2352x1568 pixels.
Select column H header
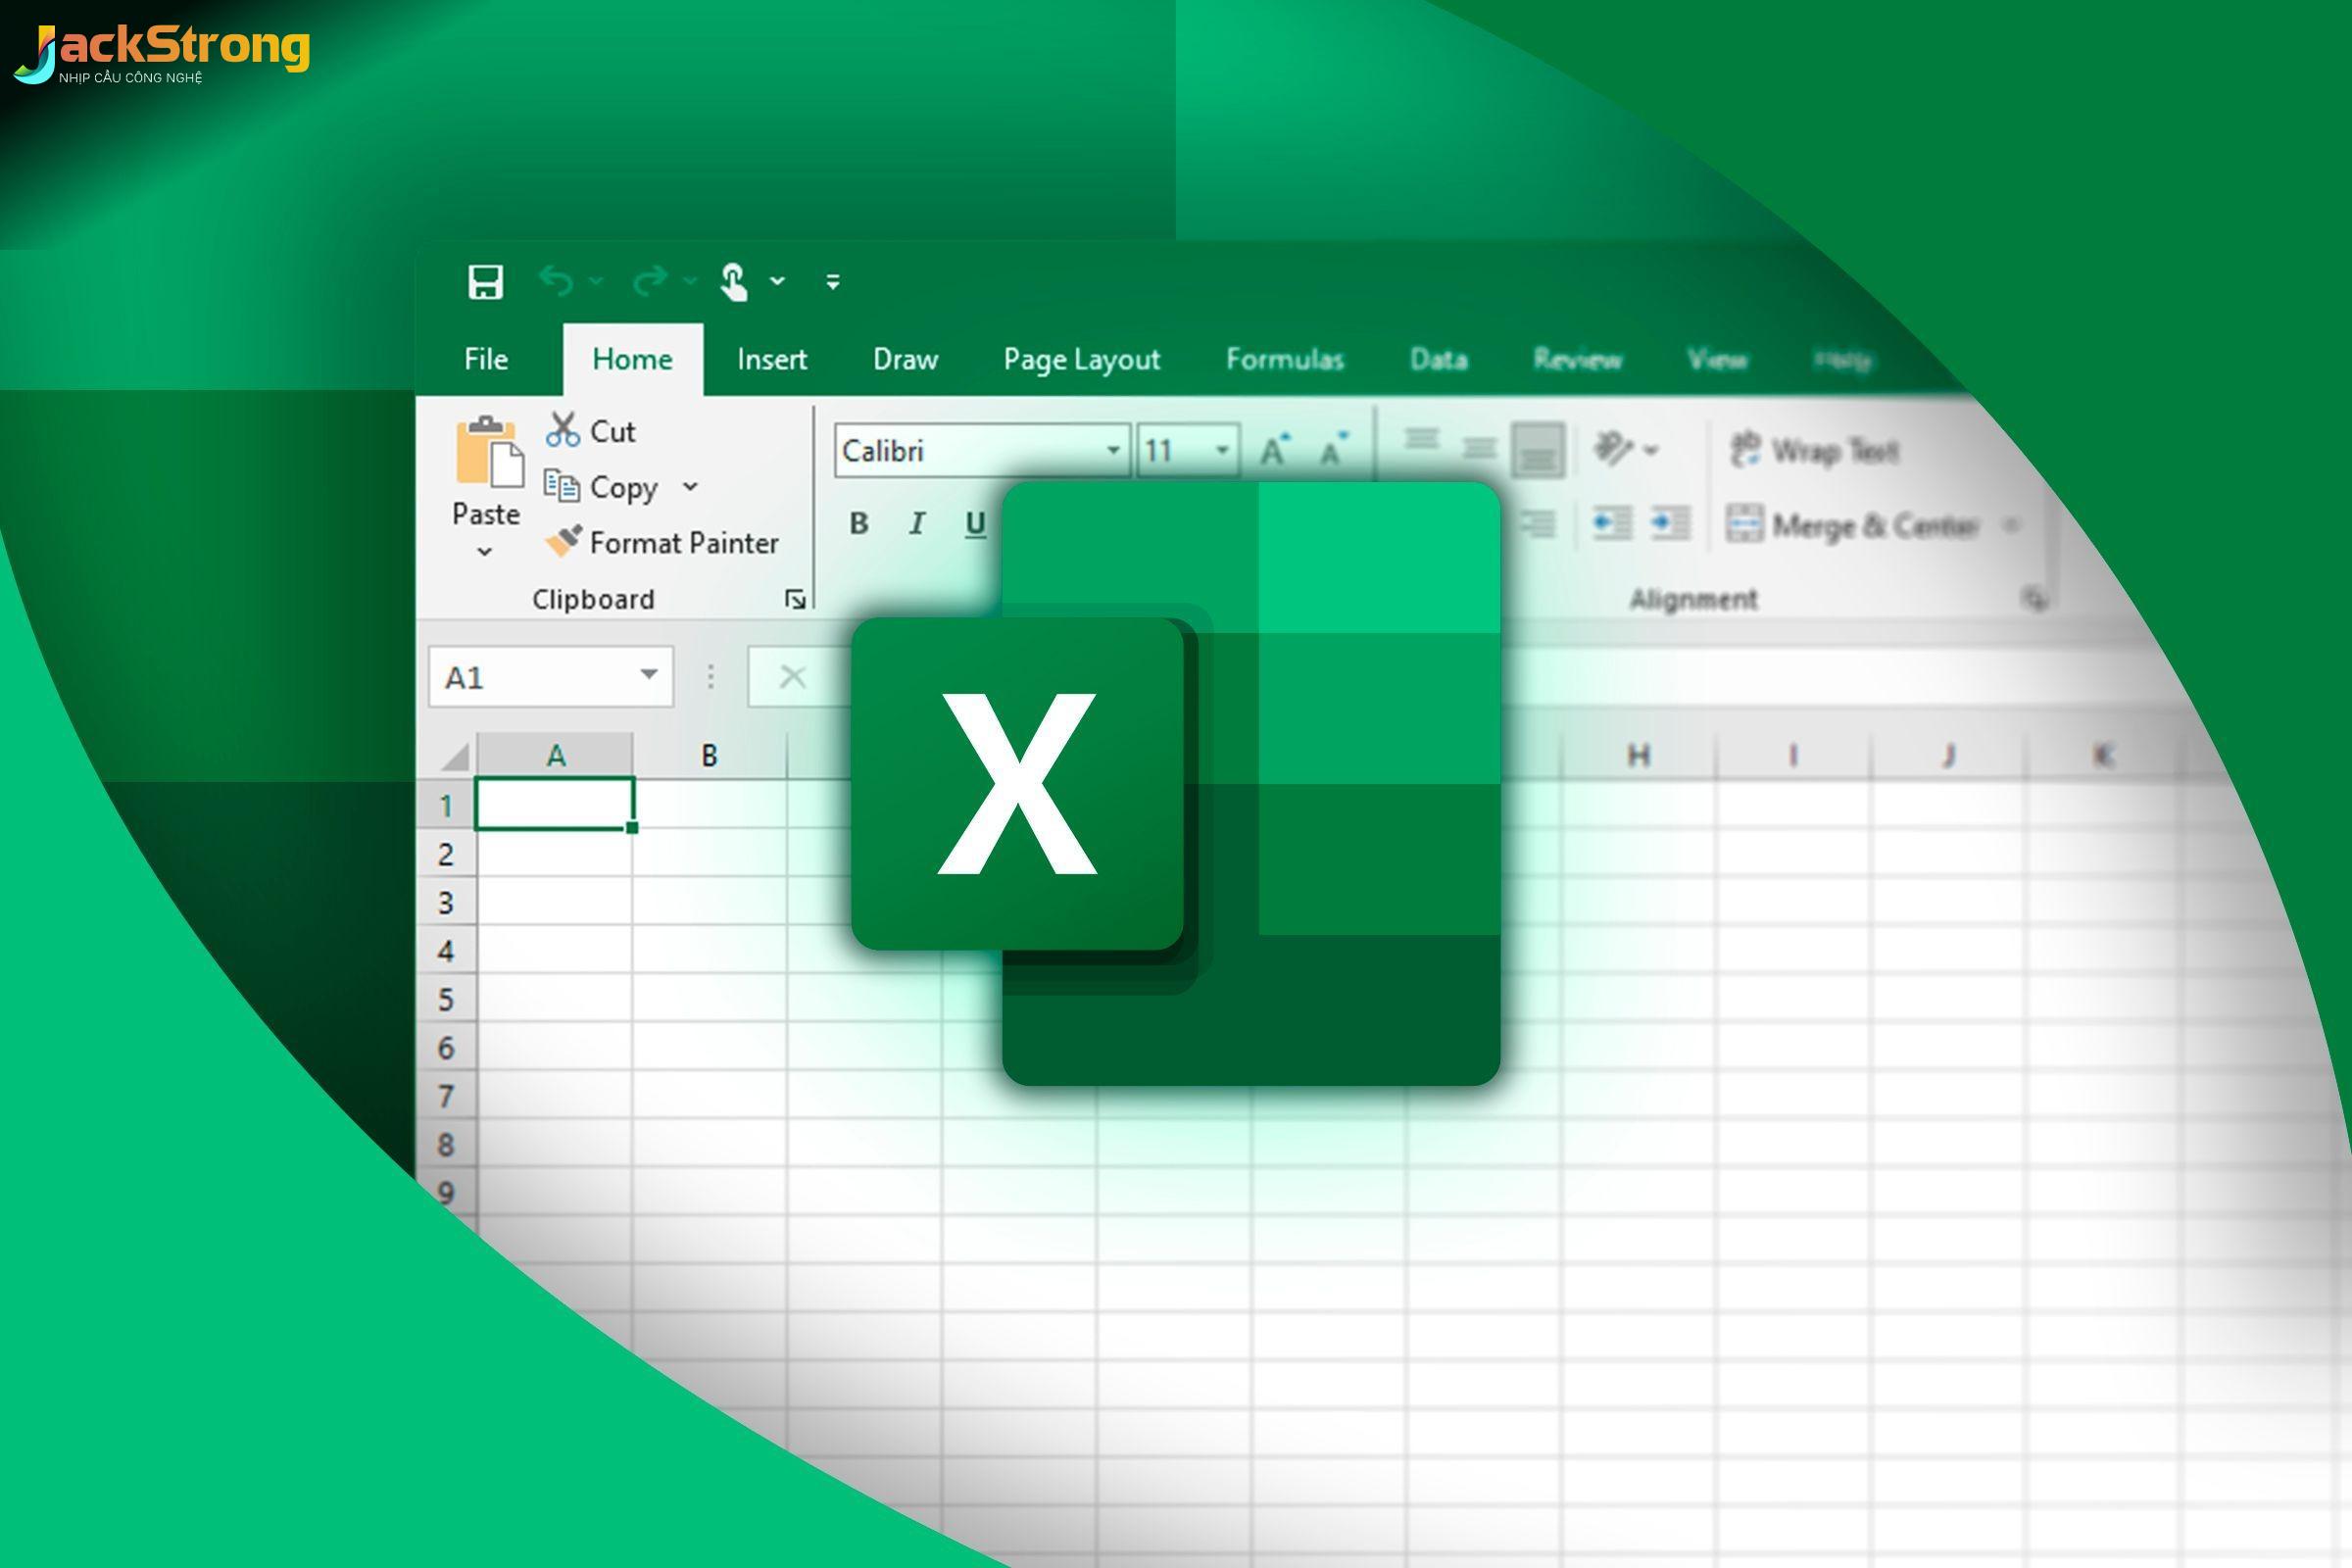[1638, 755]
